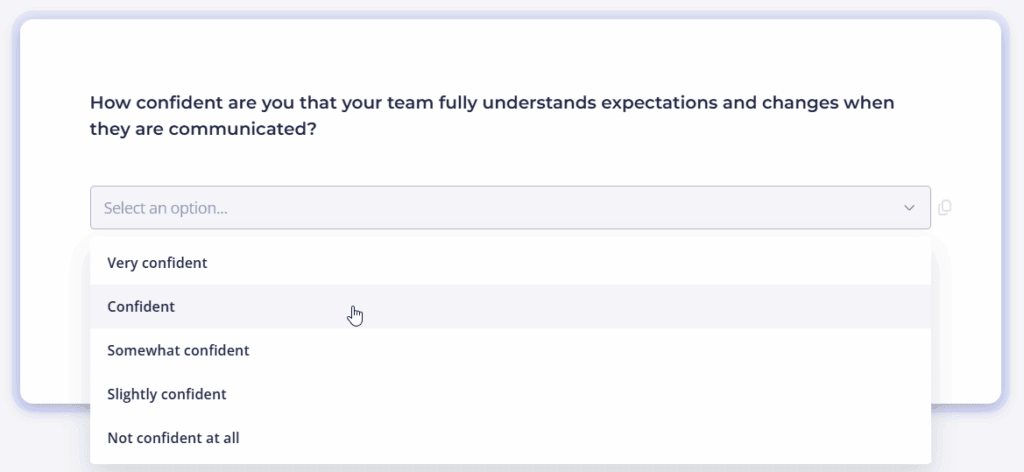Pick the 'Somewhat confident' answer

click(x=178, y=351)
